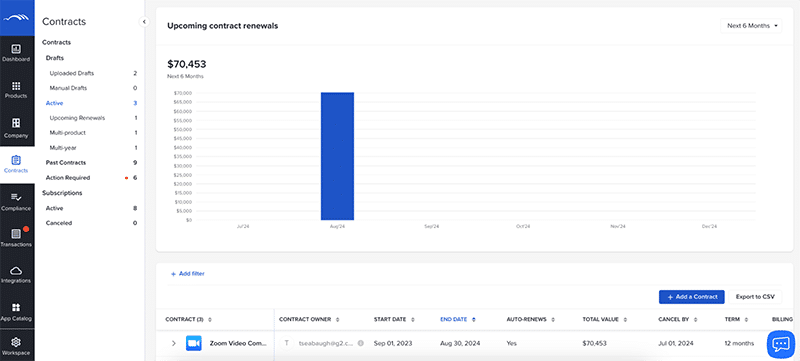
Task: Click the 12 months term cell
Action: click(739, 343)
